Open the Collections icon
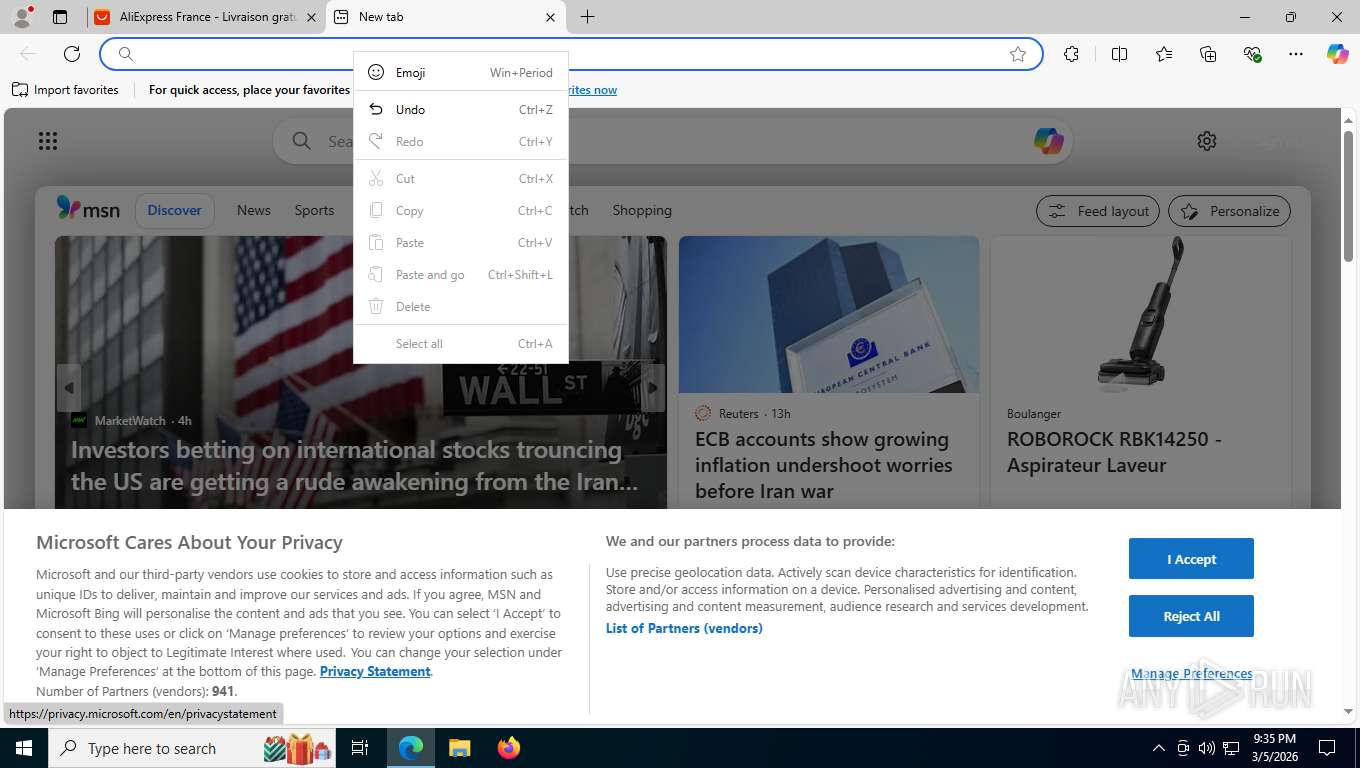 (x=1208, y=54)
